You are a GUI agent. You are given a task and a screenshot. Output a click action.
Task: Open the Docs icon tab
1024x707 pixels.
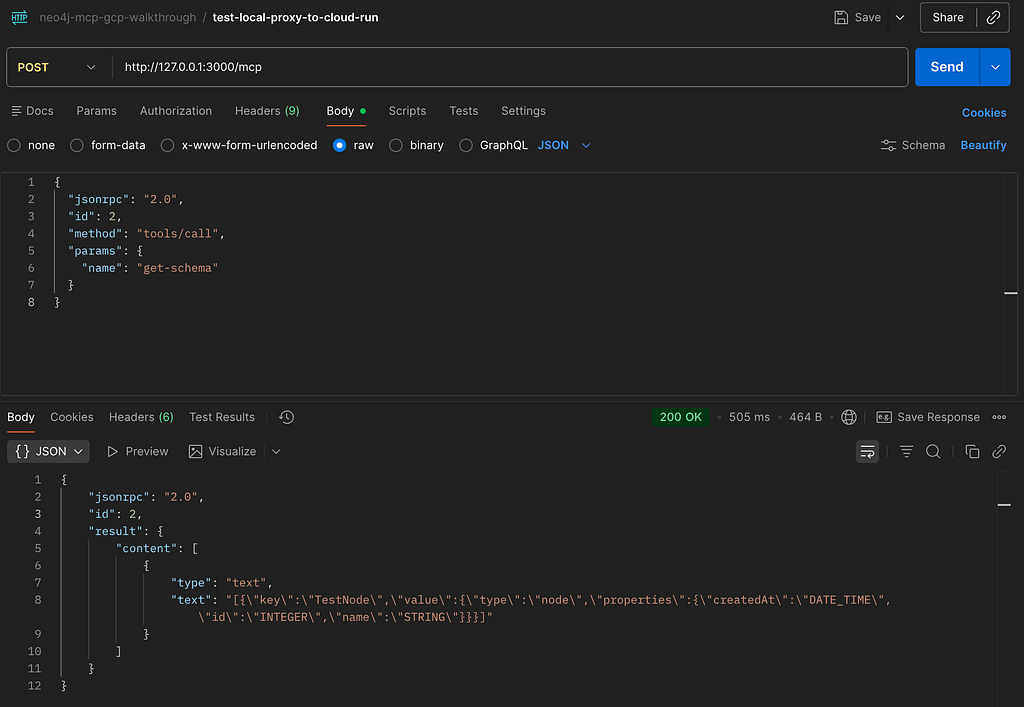click(x=33, y=111)
